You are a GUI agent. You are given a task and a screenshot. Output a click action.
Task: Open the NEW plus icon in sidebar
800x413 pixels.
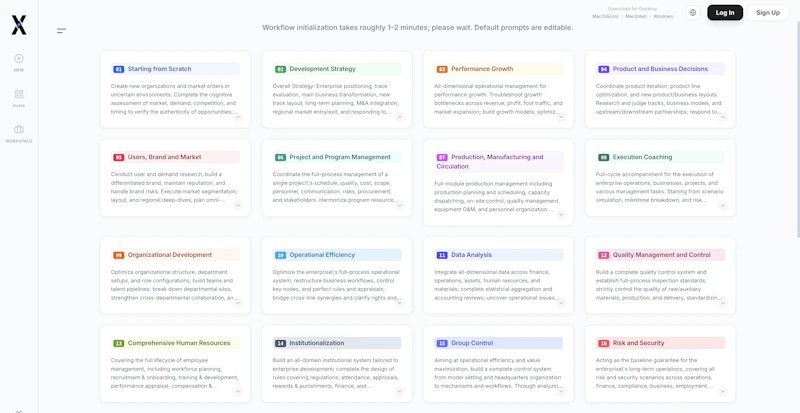coord(19,58)
